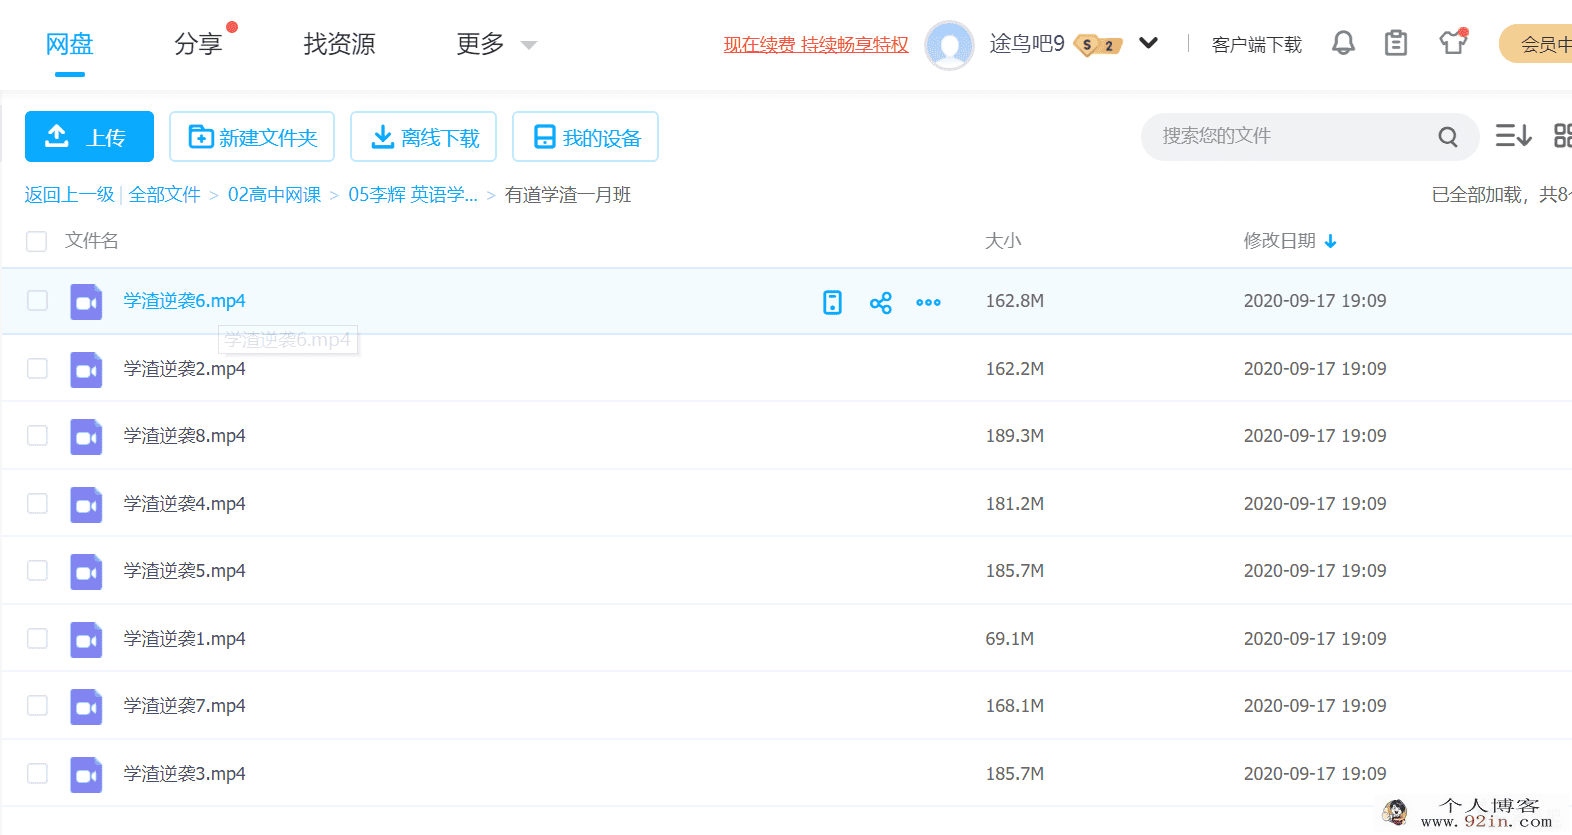This screenshot has width=1572, height=835.
Task: Open file 学渣逆袭8.mp4
Action: (184, 436)
